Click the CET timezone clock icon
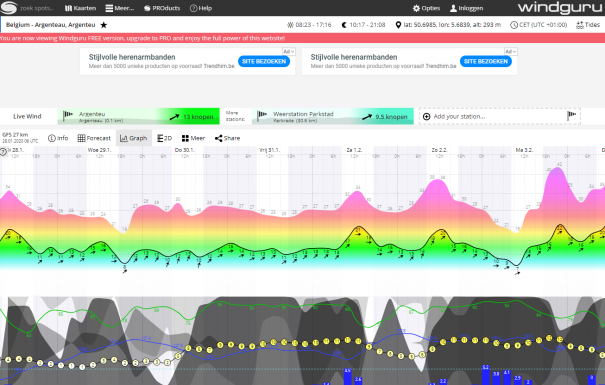Image resolution: width=605 pixels, height=385 pixels. tap(514, 25)
